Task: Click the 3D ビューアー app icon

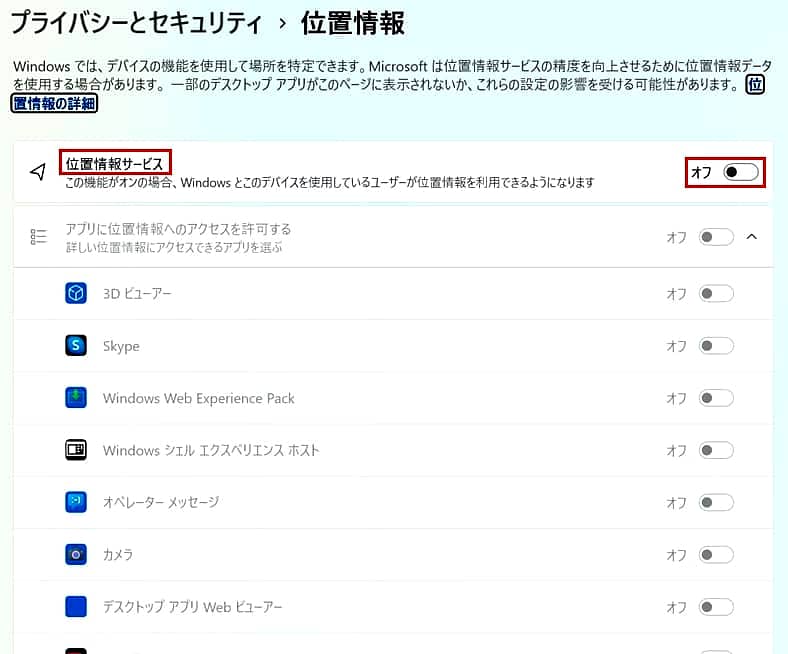Action: point(76,293)
